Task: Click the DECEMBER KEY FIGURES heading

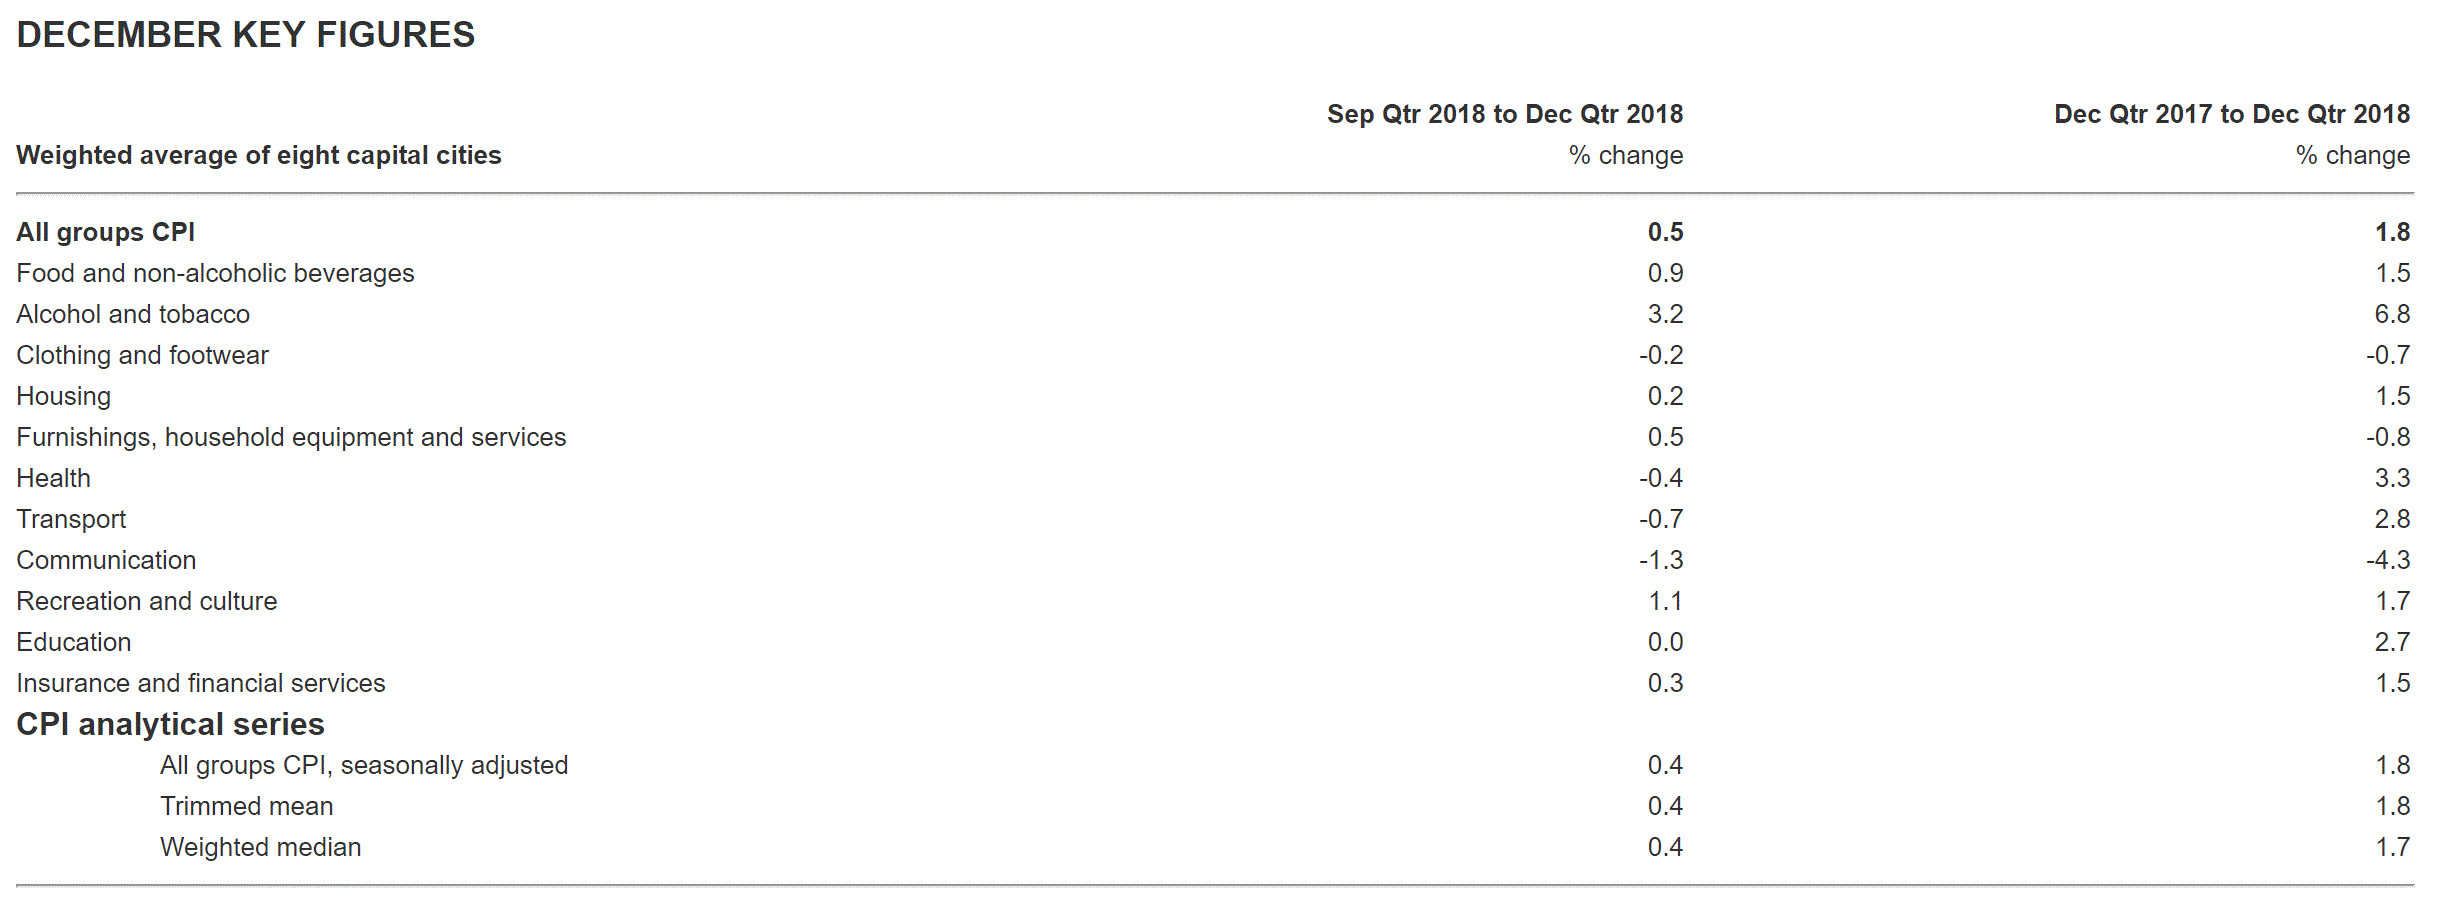Action: tap(245, 35)
